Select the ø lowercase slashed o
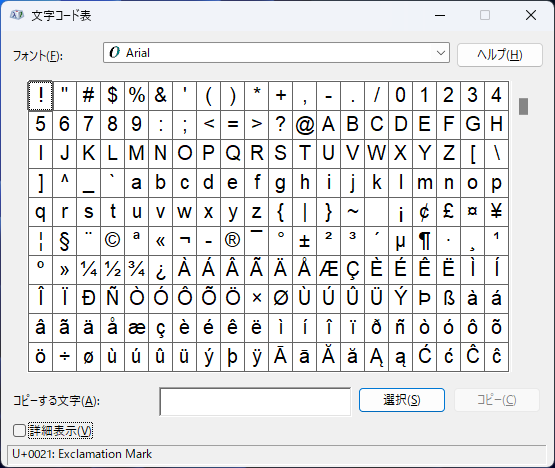This screenshot has height=468, width=555. [x=88, y=357]
